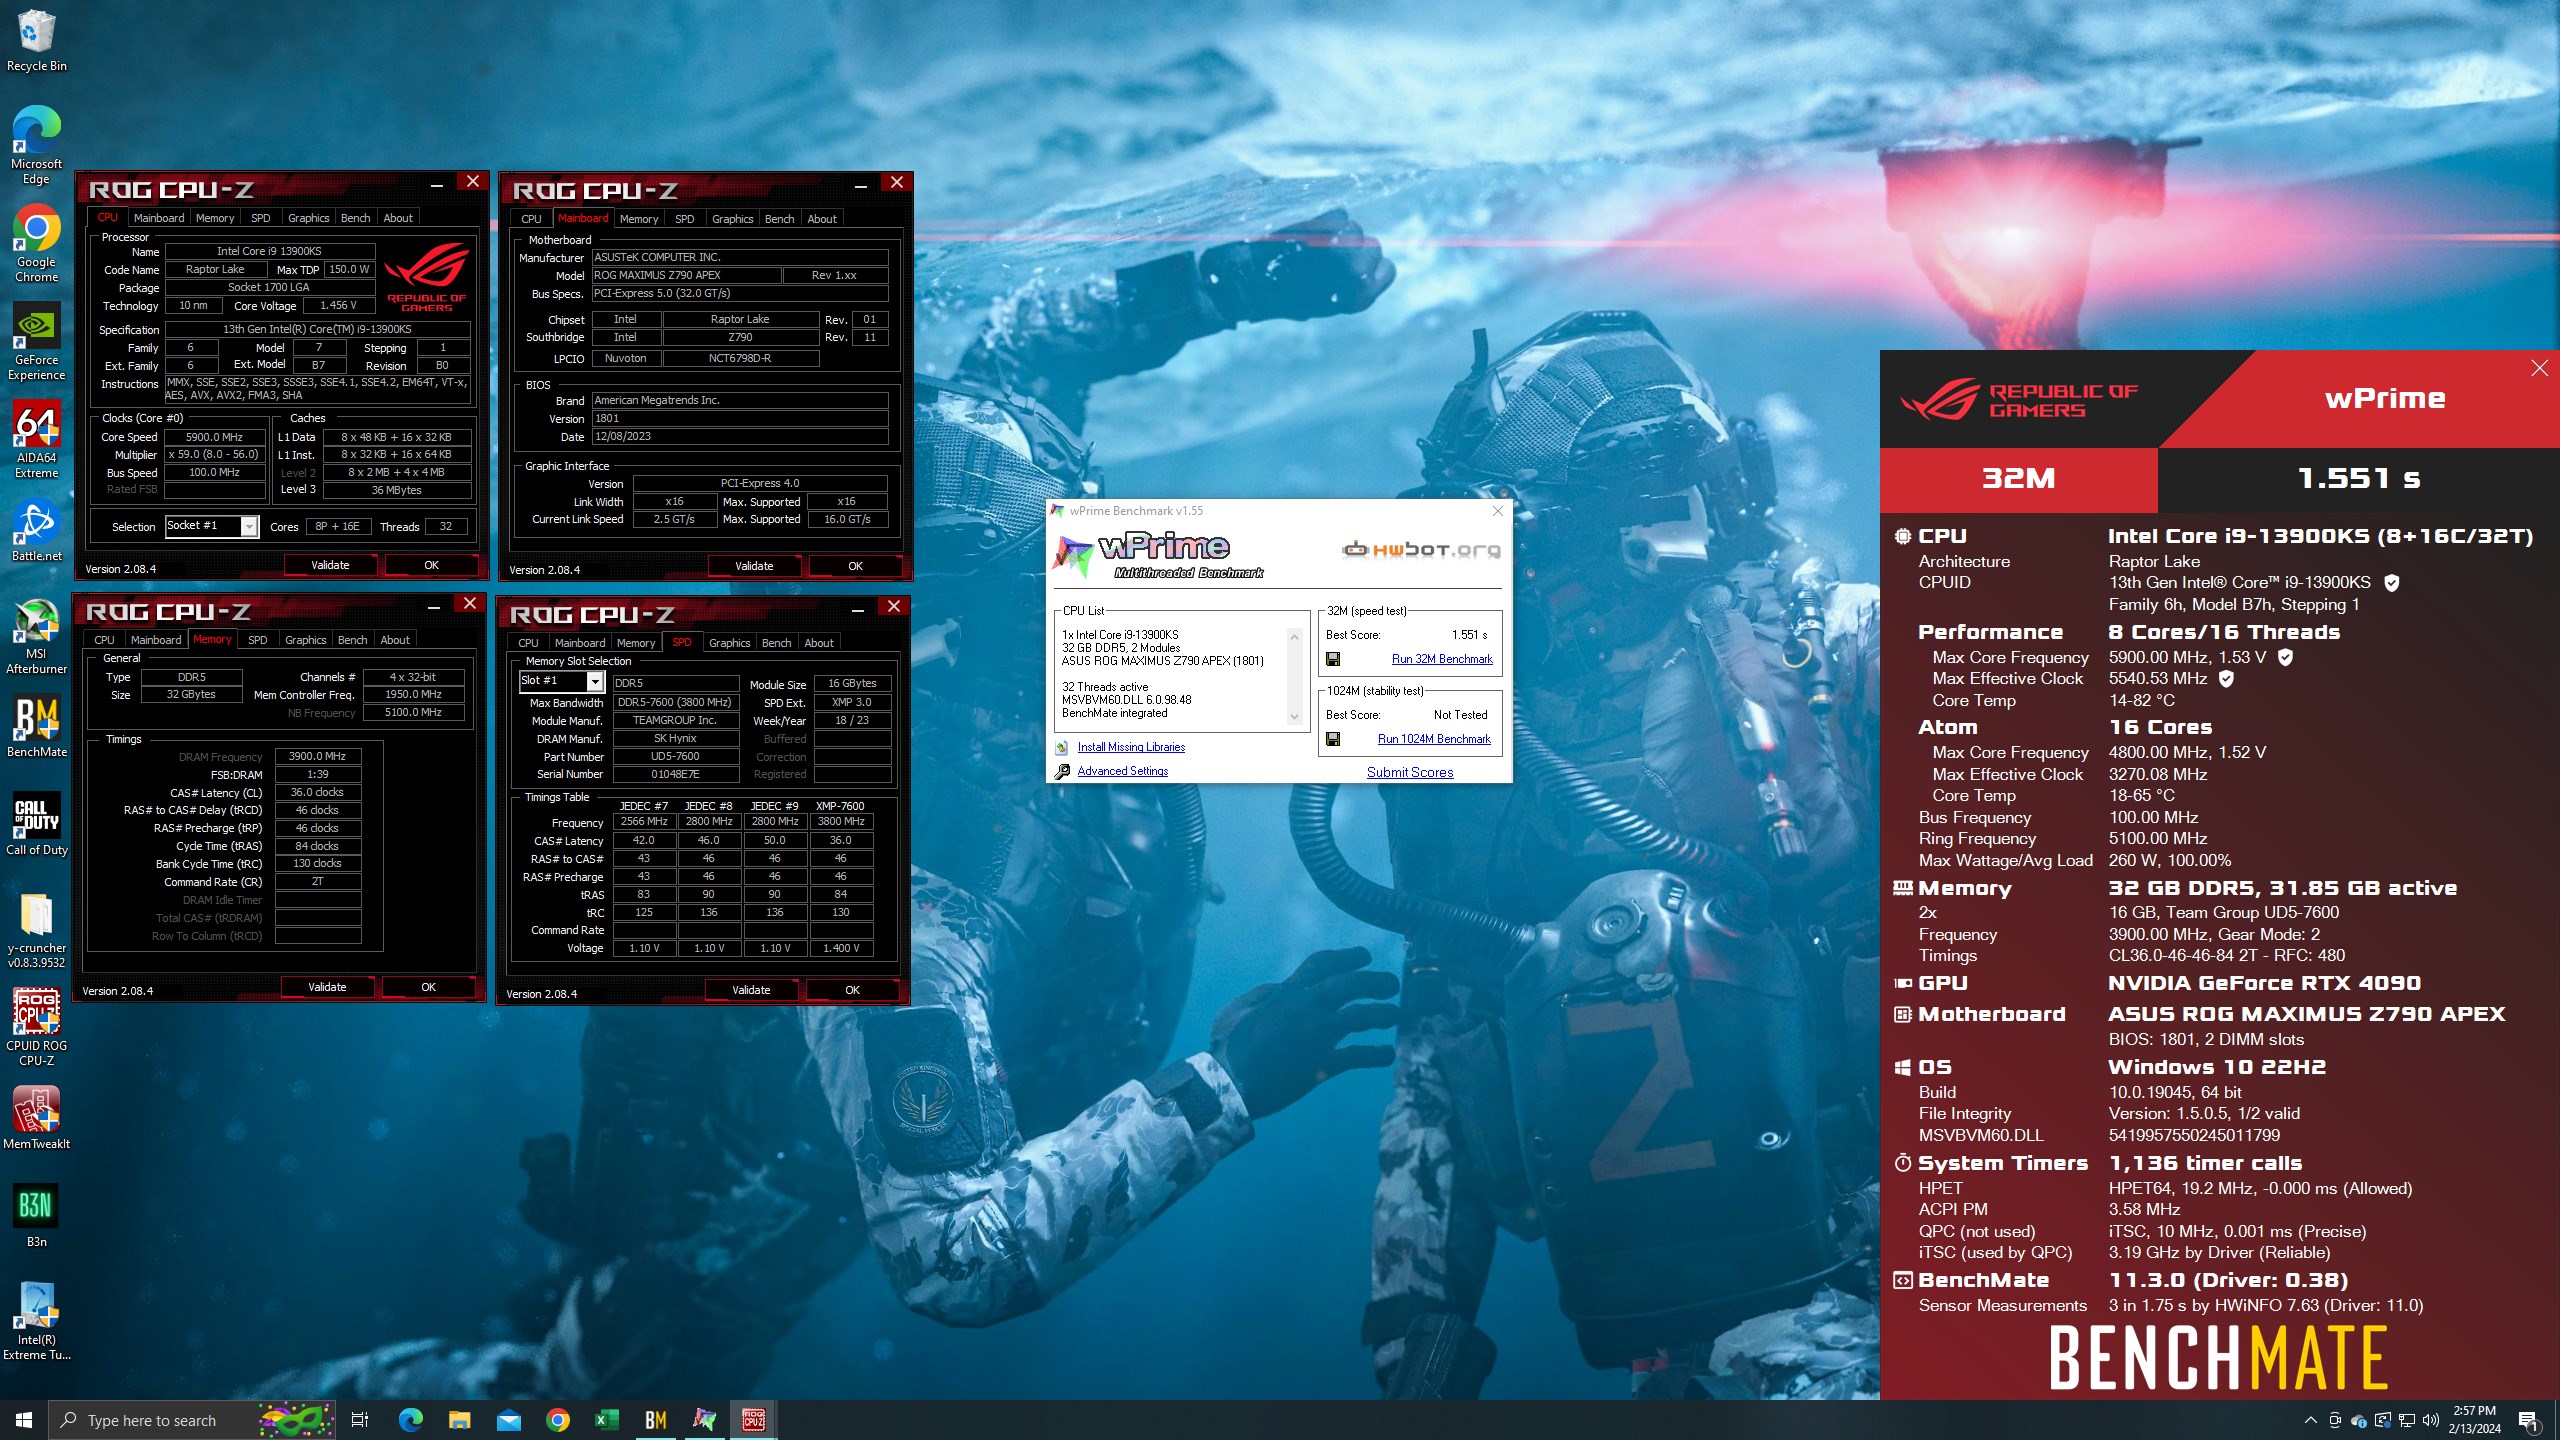Click Install Missing Libraries link
The height and width of the screenshot is (1440, 2560).
(x=1131, y=747)
